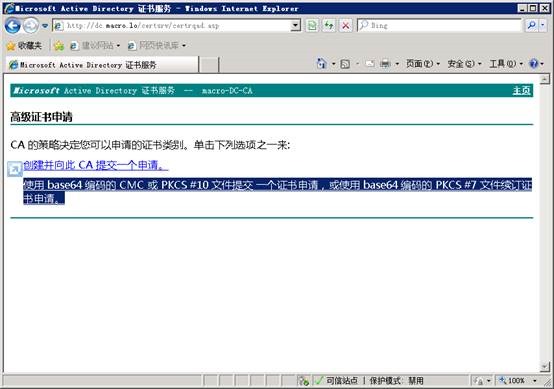
Task: Click the 可信站点 trusted sites zone indicator
Action: click(x=337, y=381)
